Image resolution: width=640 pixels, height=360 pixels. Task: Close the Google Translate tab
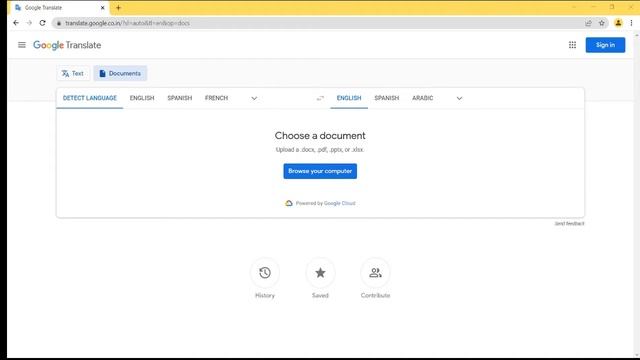coord(102,8)
